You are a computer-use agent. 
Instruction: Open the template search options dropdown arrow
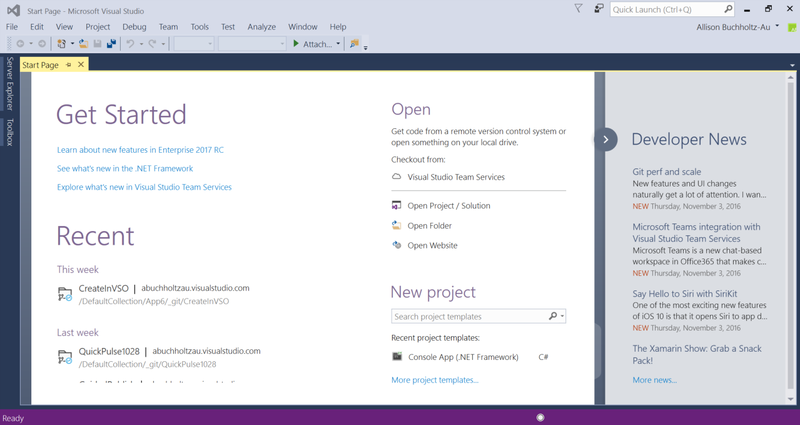[x=562, y=316]
